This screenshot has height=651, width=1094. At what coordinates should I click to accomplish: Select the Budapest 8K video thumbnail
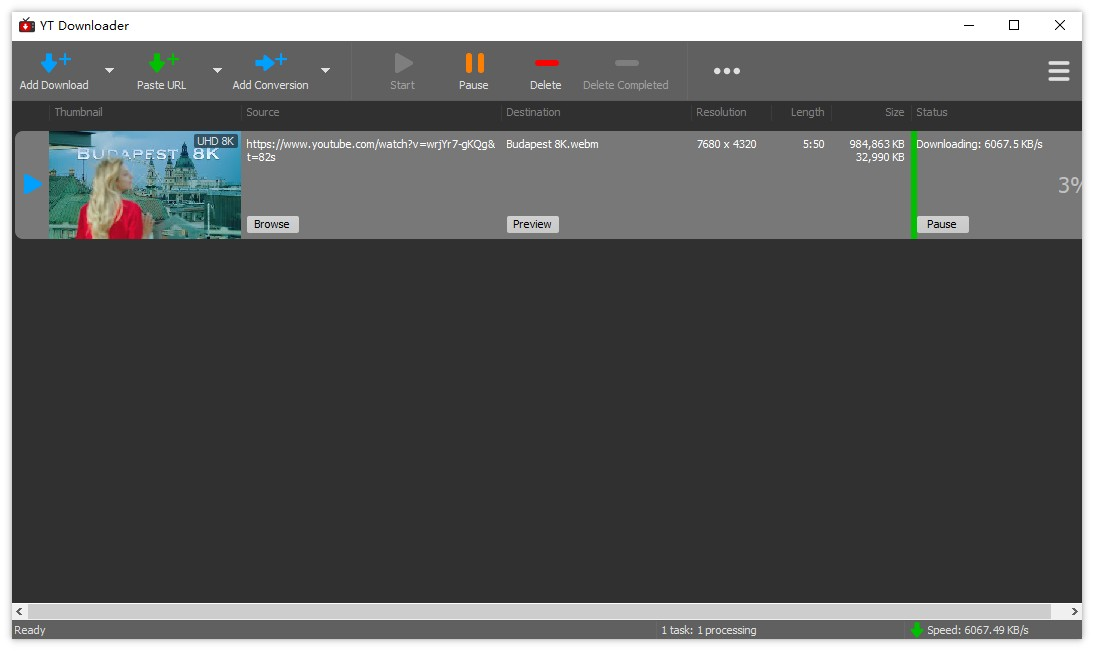point(145,185)
